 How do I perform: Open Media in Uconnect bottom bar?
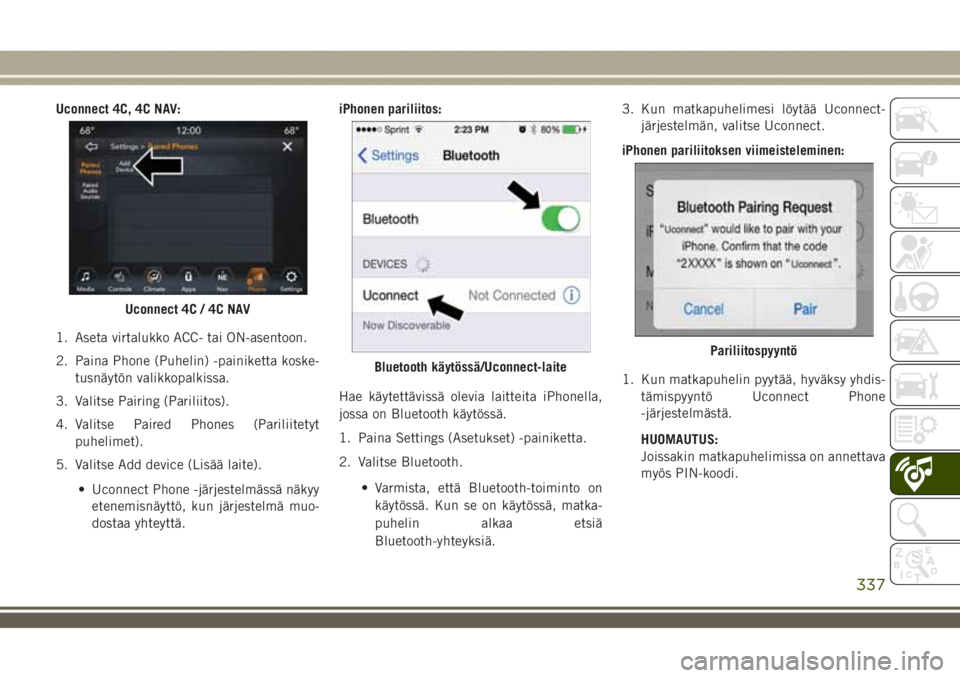86,281
